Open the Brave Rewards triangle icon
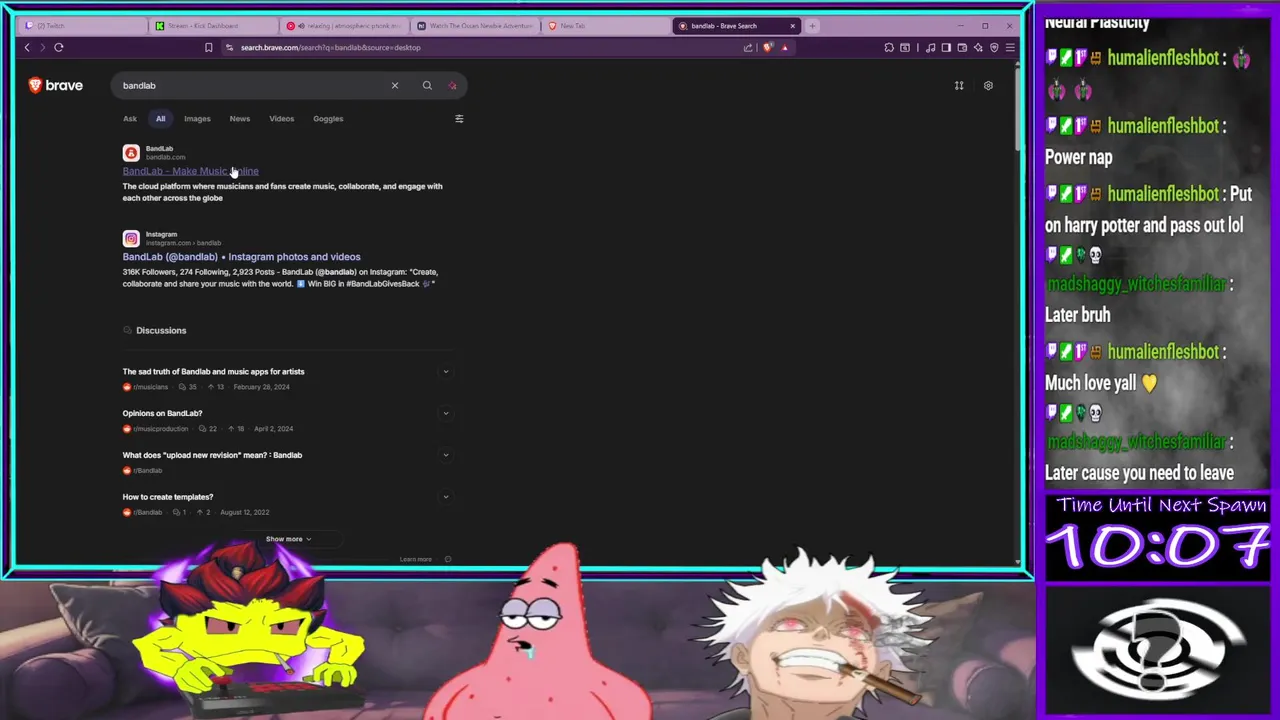Screen dimensions: 1280x720 [785, 47]
